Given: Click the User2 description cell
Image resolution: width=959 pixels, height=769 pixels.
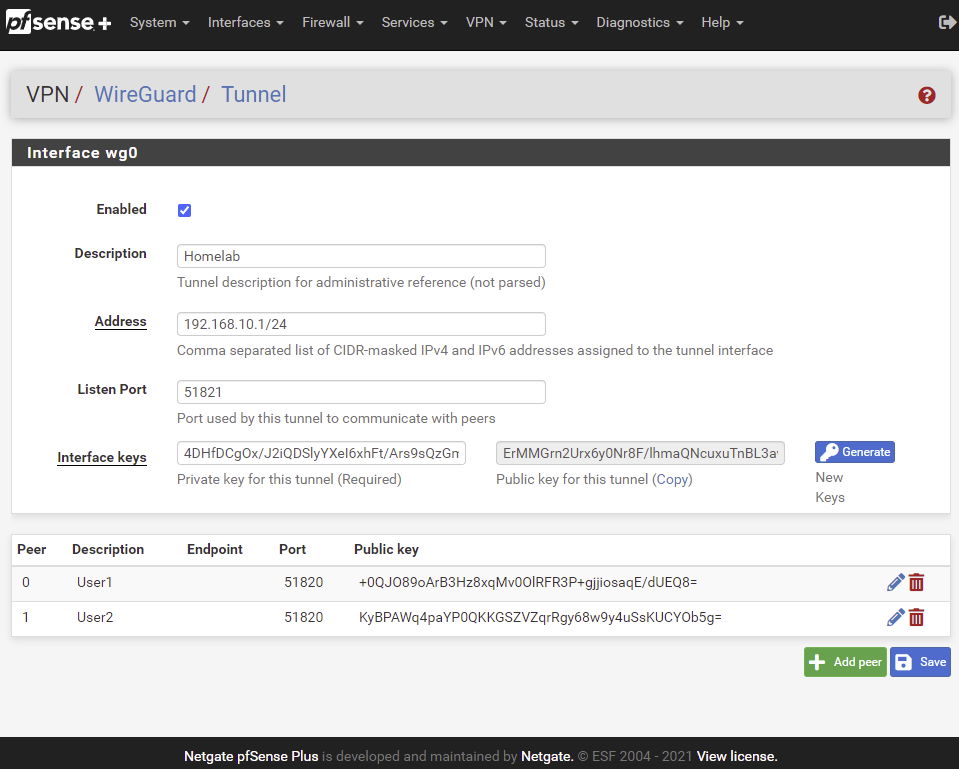Looking at the screenshot, I should [x=95, y=618].
